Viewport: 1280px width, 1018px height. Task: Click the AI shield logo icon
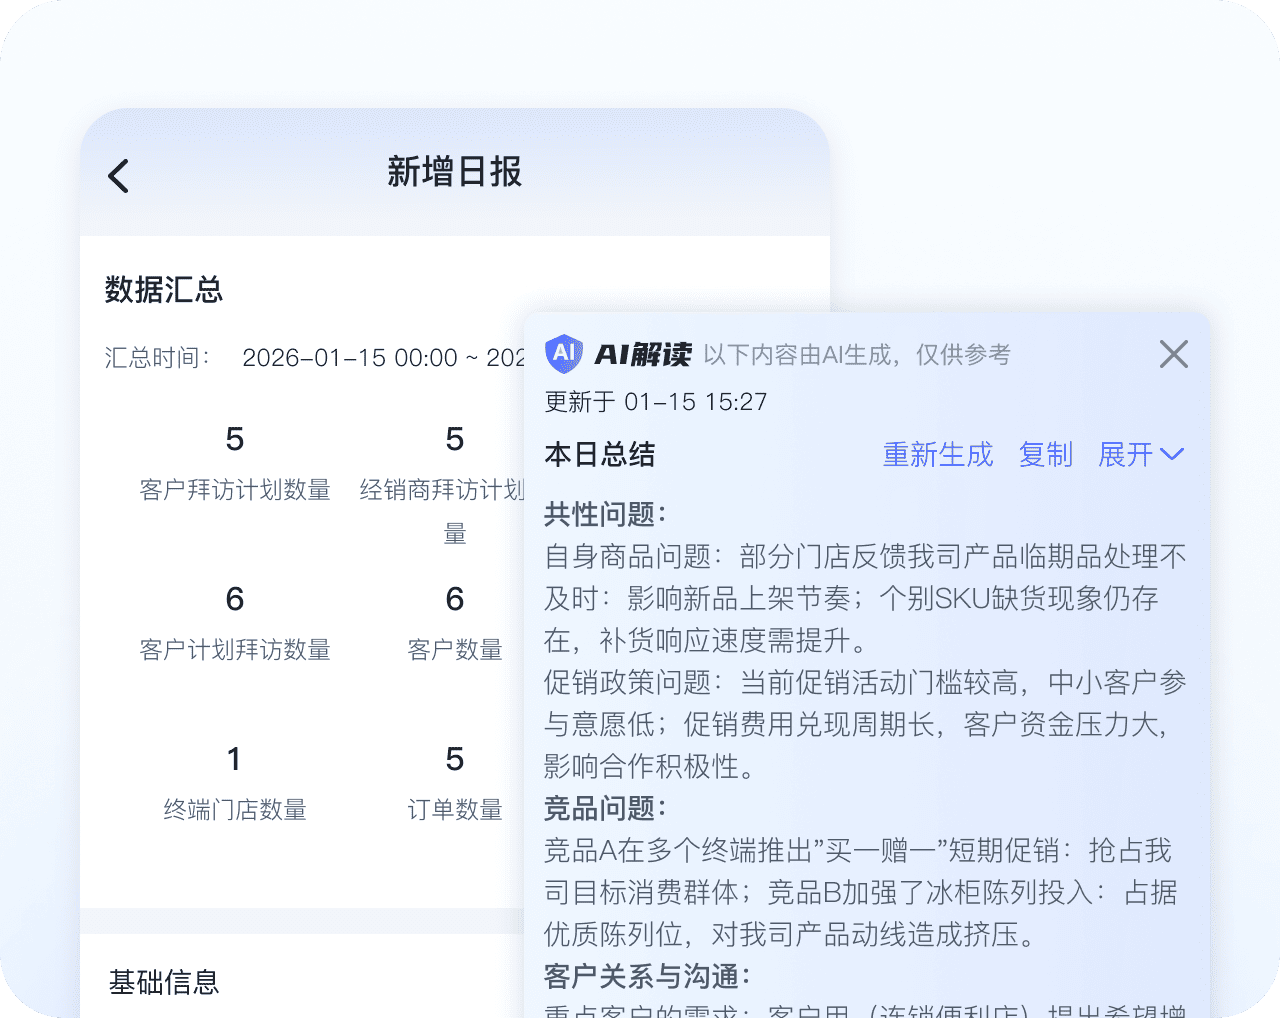tap(564, 354)
